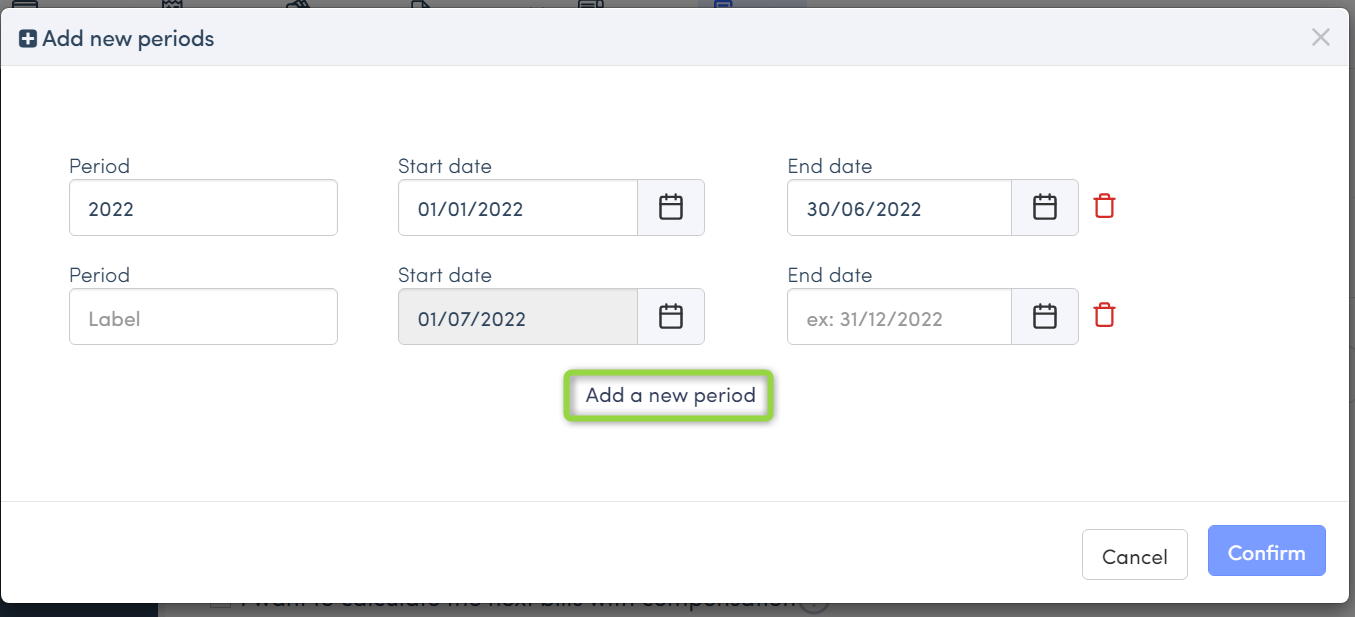The image size is (1355, 617).
Task: Focus the empty second End date field
Action: [x=898, y=317]
